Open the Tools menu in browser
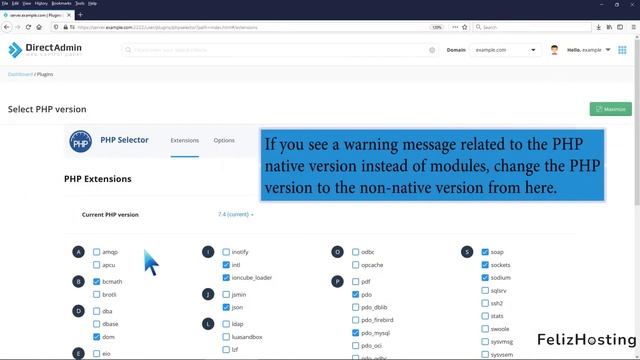Image resolution: width=640 pixels, height=360 pixels. click(80, 3)
